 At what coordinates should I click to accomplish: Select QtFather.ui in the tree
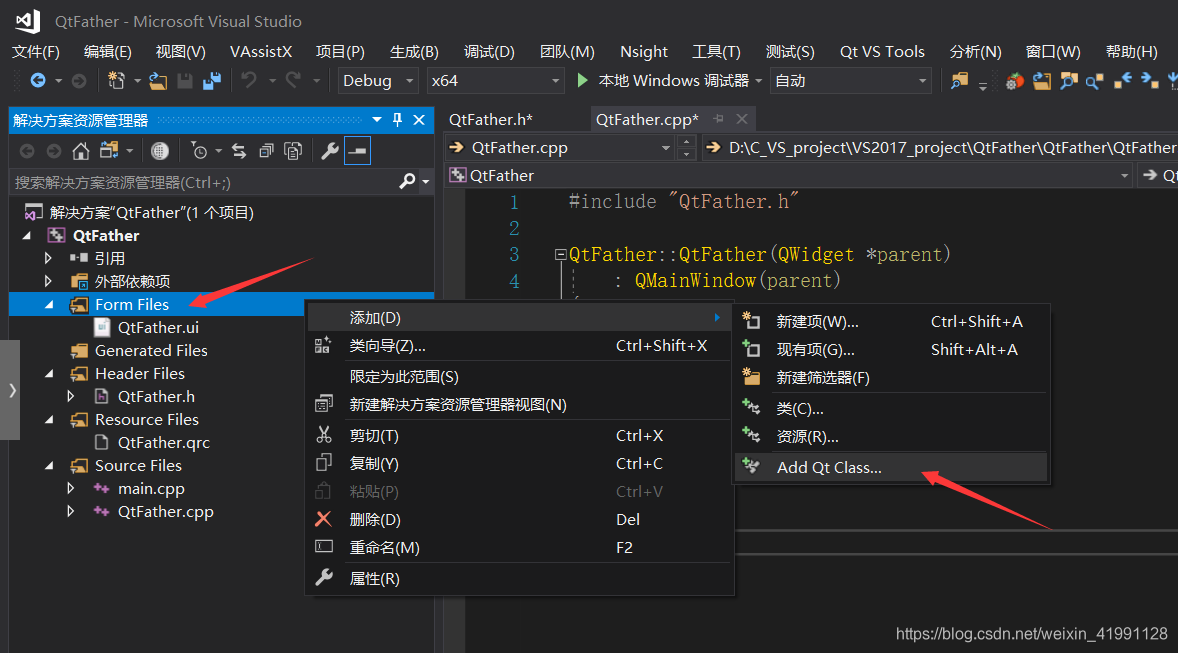tap(158, 328)
